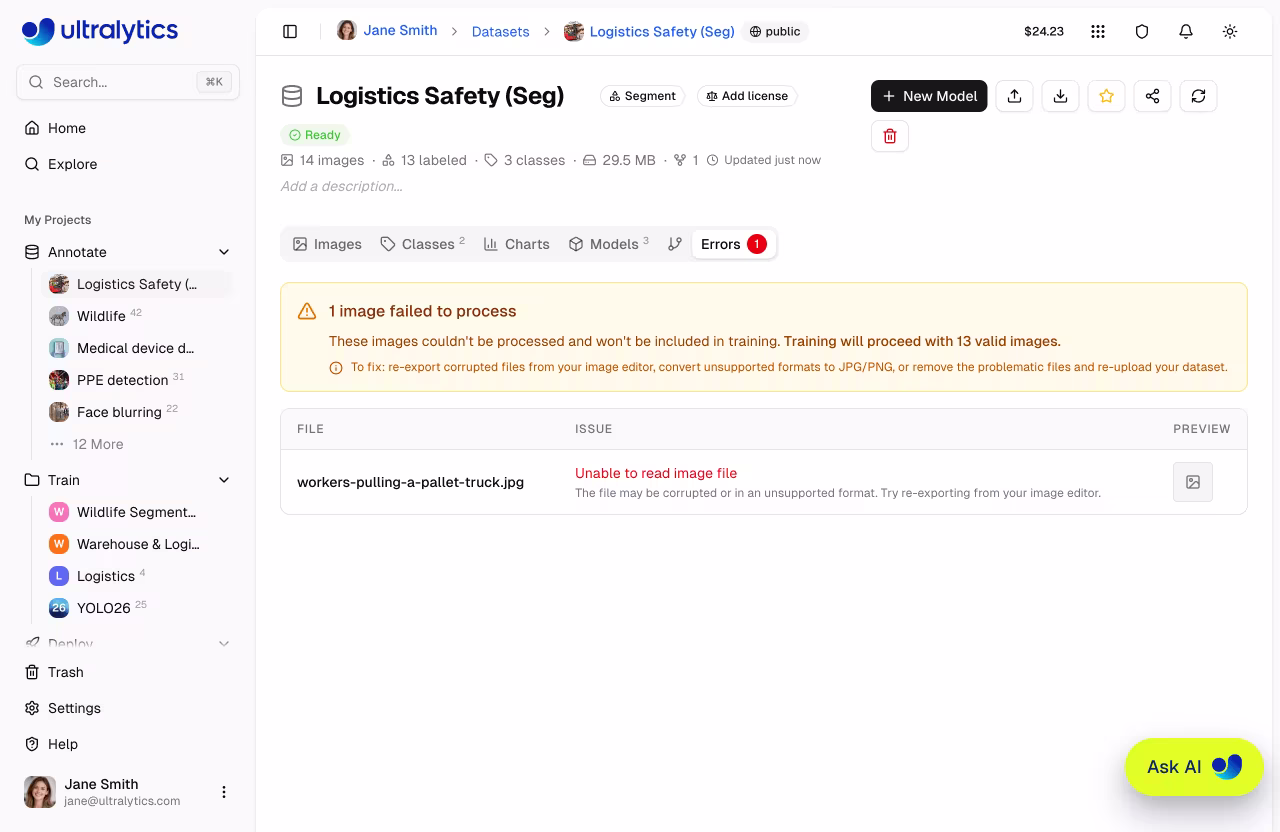
Task: Toggle the sidebar panel icon
Action: pos(290,31)
